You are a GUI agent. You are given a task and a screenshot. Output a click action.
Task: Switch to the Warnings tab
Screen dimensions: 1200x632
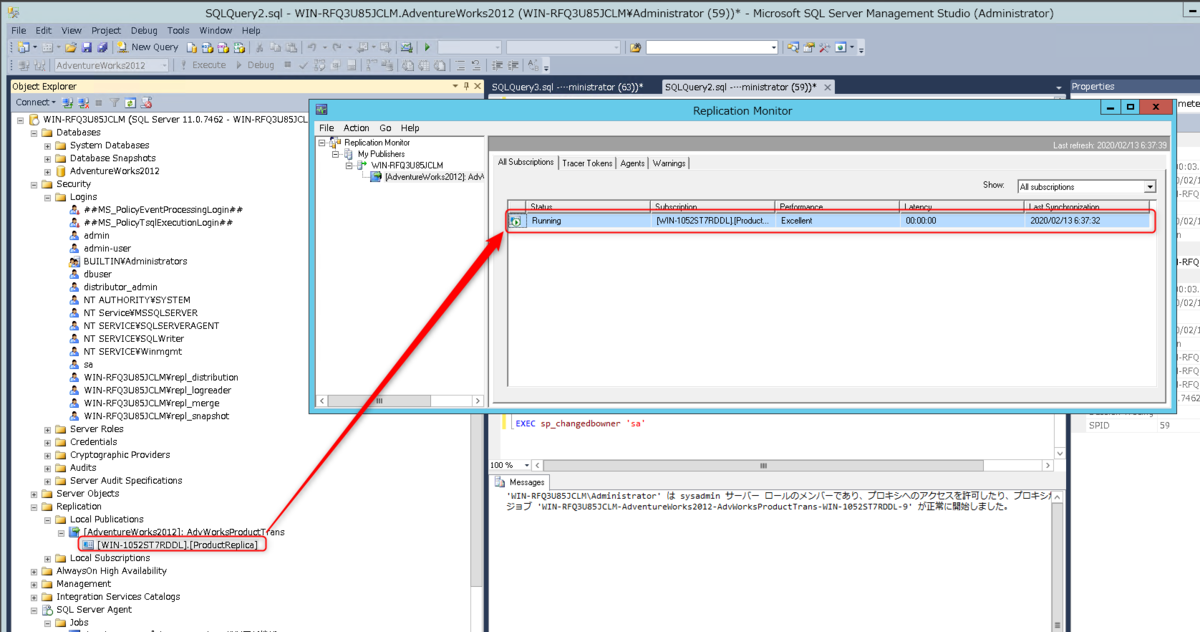point(669,163)
